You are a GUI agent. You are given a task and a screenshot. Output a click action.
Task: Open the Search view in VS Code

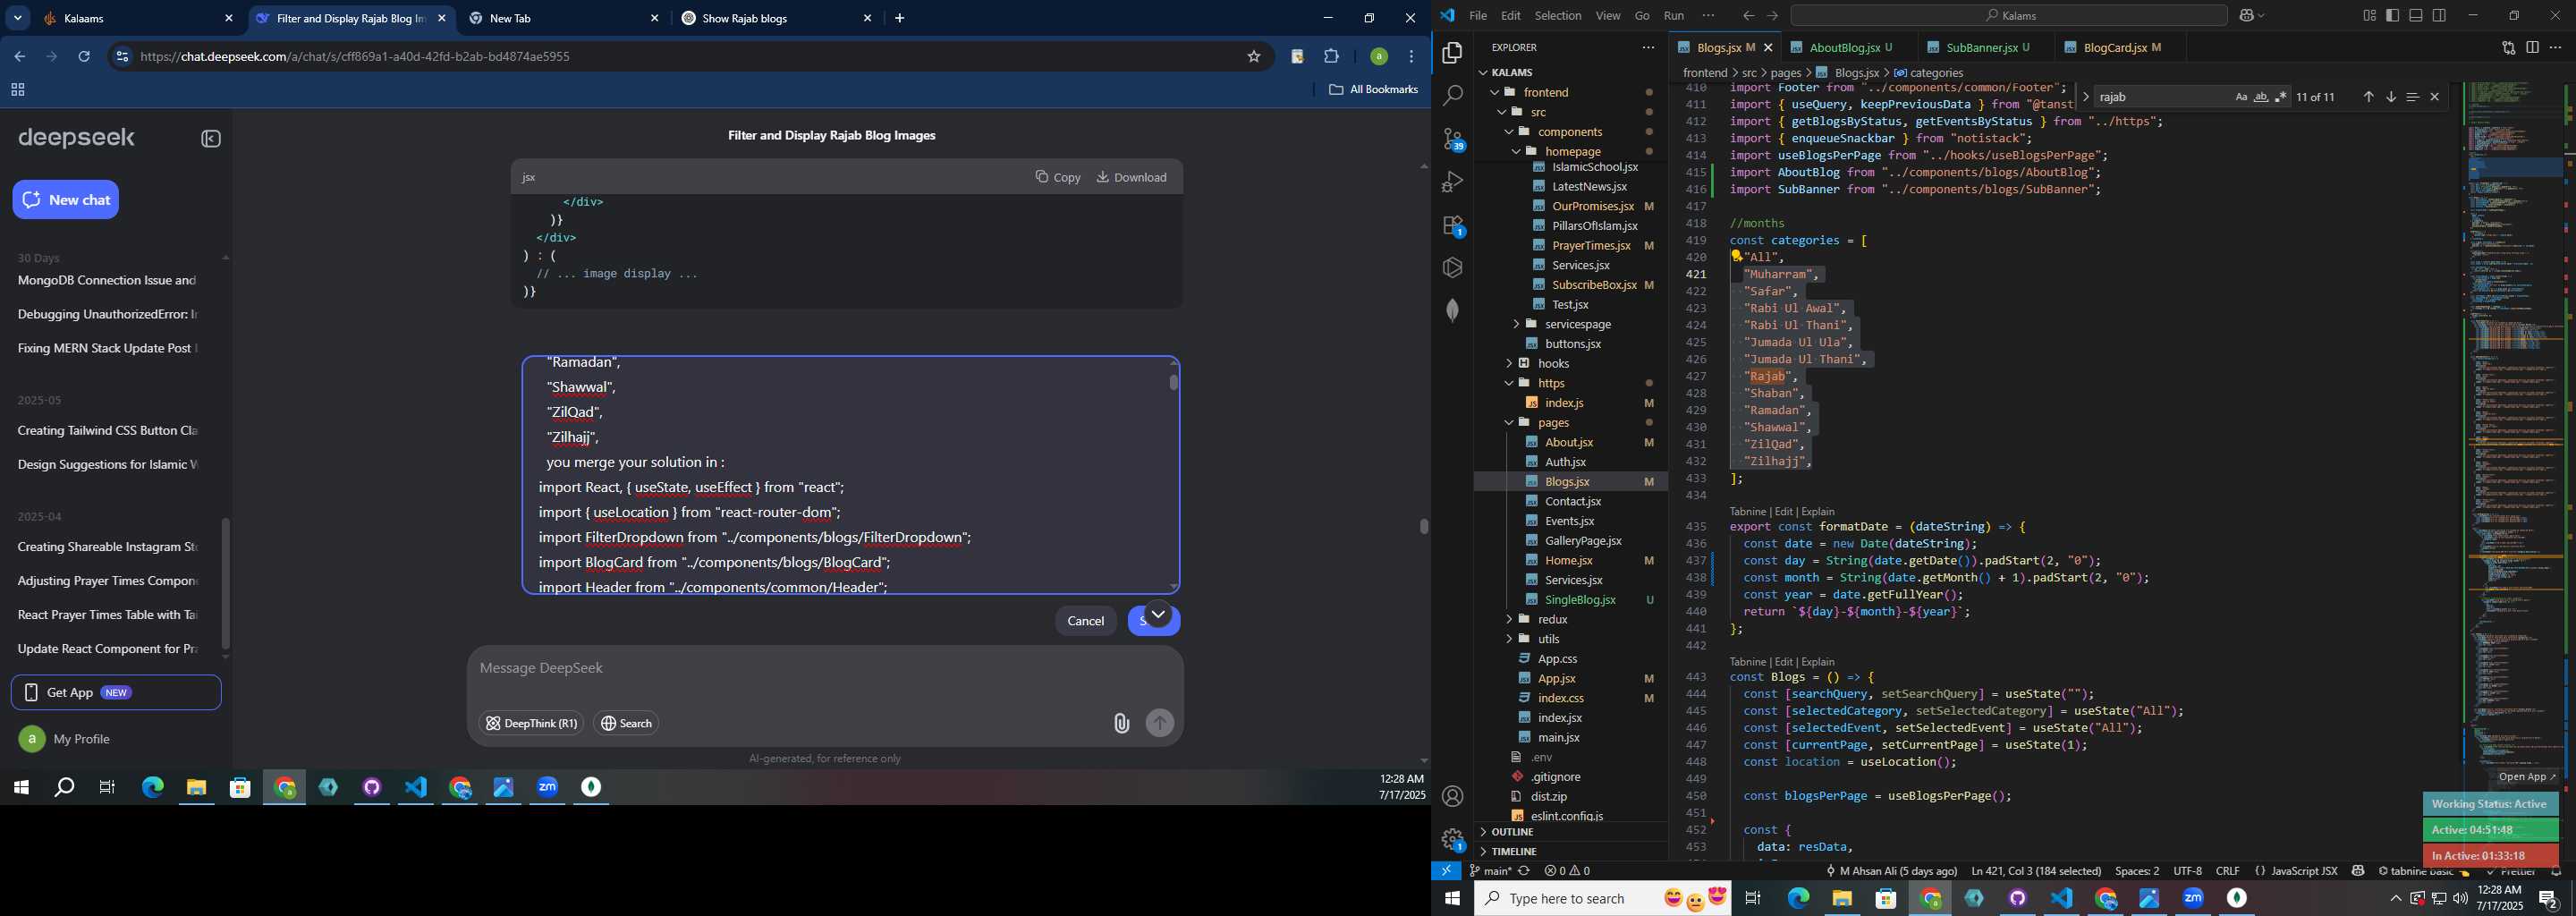[x=1452, y=96]
